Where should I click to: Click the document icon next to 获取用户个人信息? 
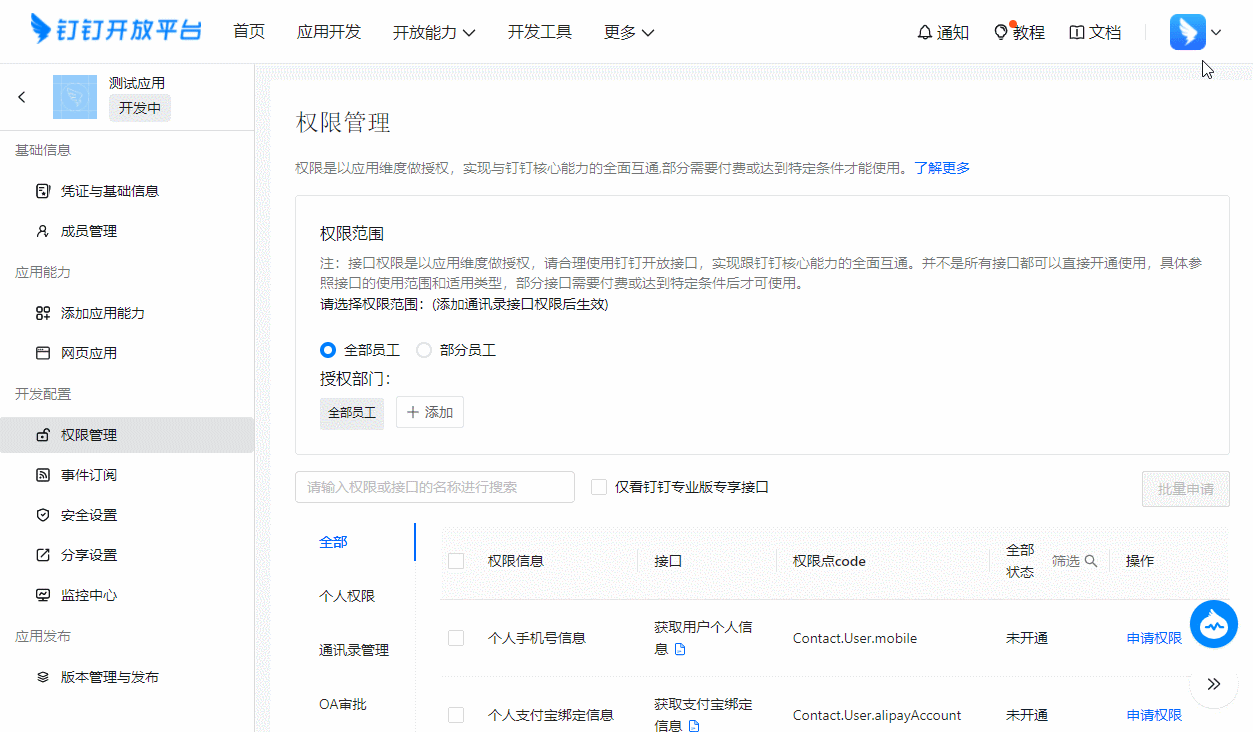(x=681, y=649)
